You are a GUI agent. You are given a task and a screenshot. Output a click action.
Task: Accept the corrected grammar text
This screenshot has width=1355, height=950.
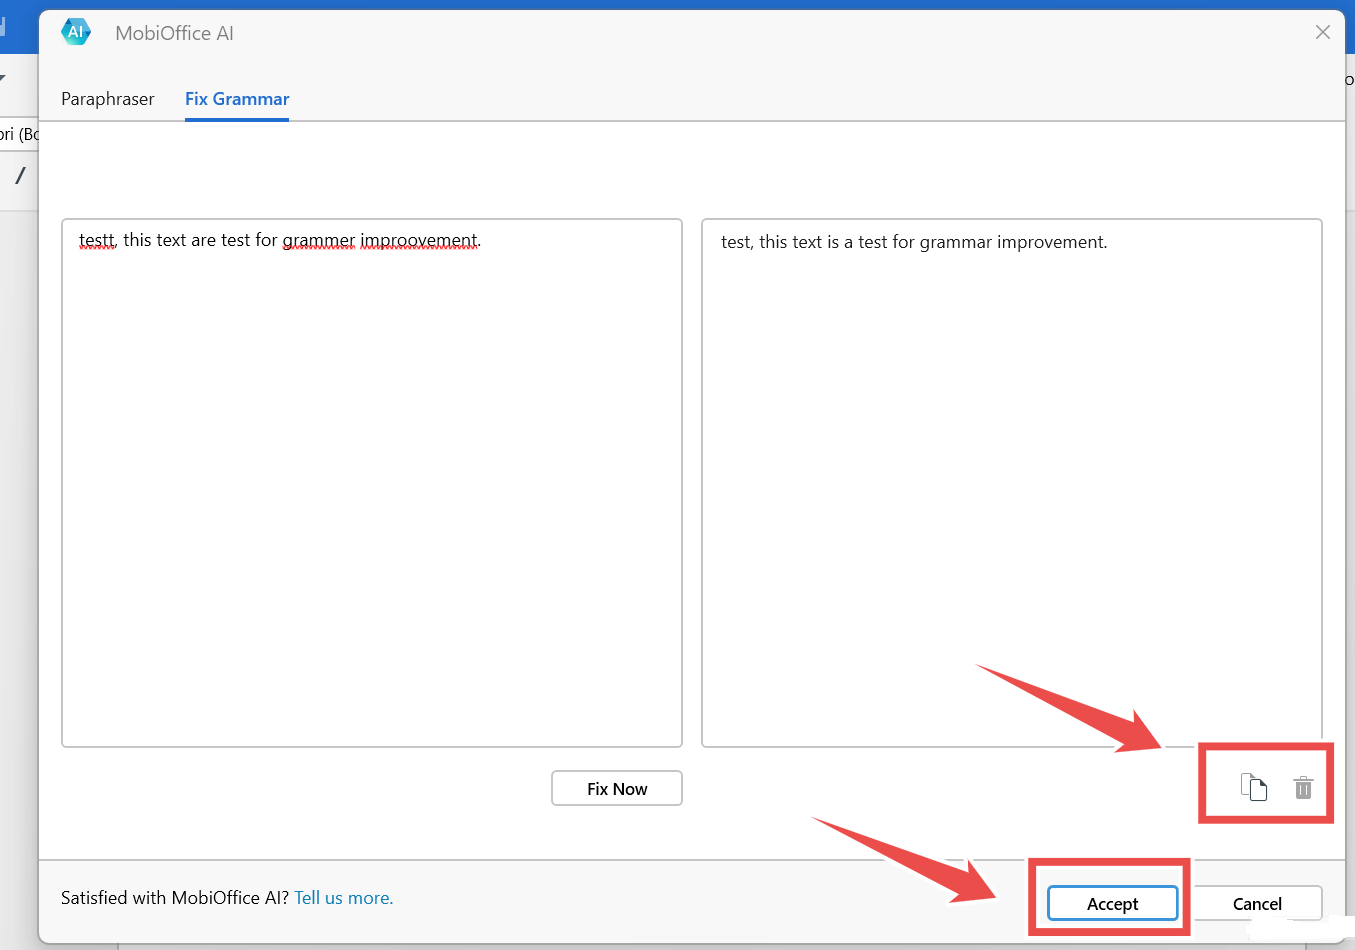(1112, 904)
